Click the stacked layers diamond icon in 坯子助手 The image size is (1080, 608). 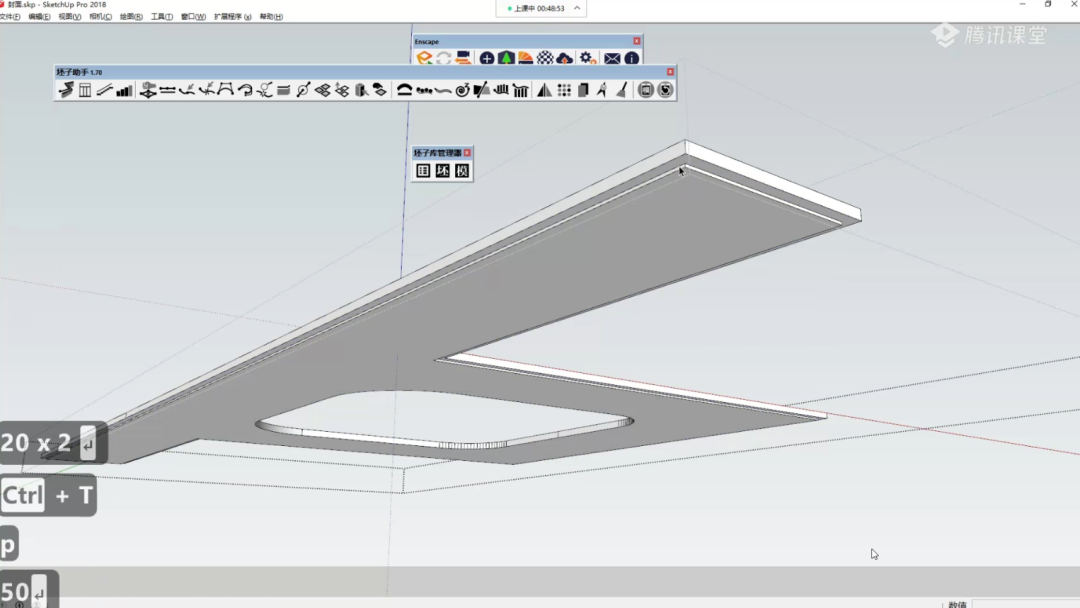coord(322,90)
